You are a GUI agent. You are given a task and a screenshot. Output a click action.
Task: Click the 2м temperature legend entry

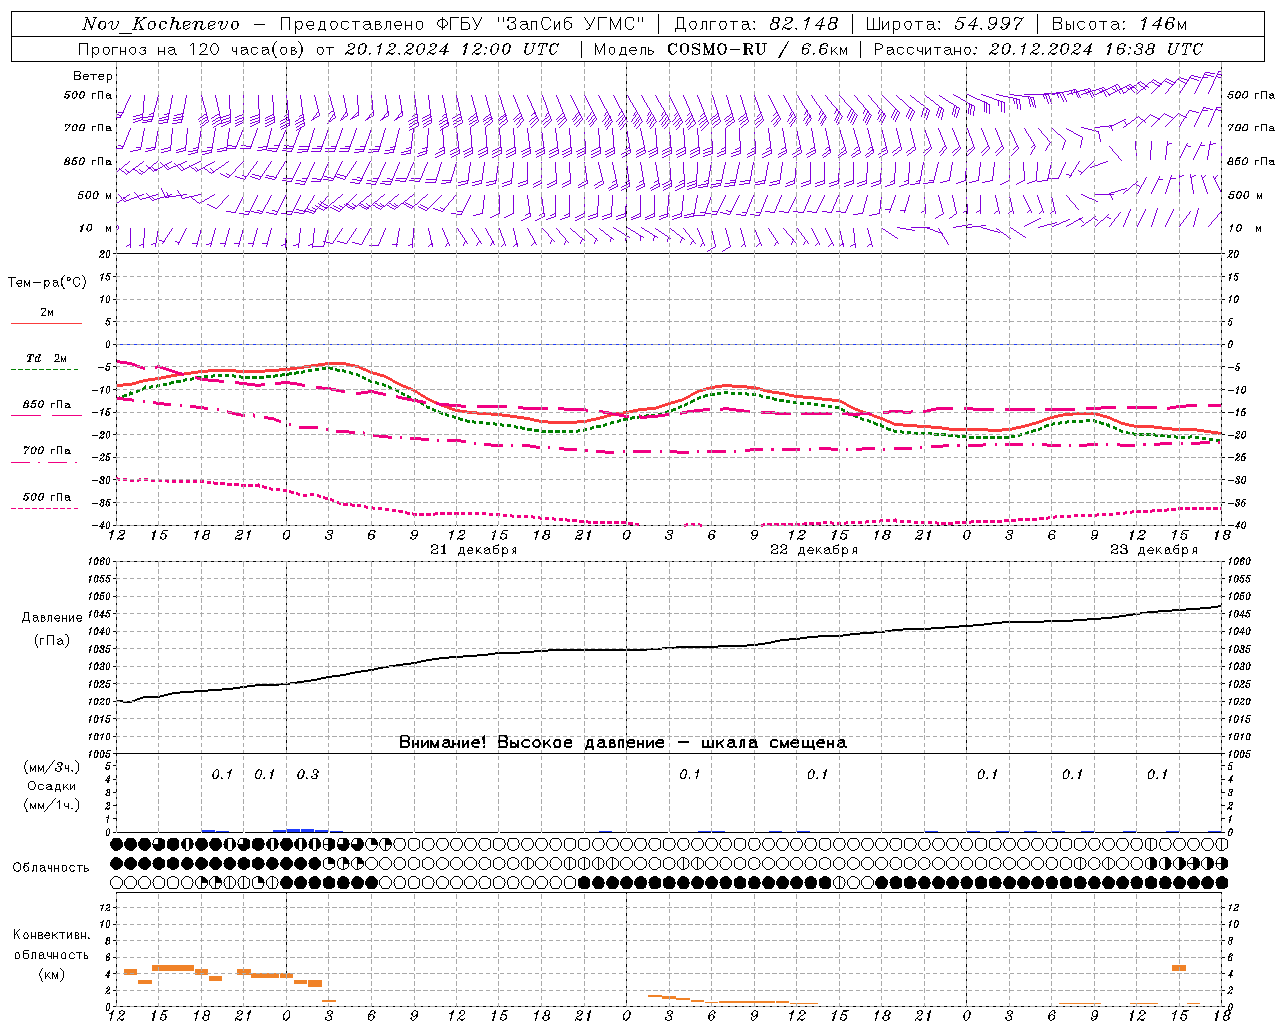tap(47, 313)
